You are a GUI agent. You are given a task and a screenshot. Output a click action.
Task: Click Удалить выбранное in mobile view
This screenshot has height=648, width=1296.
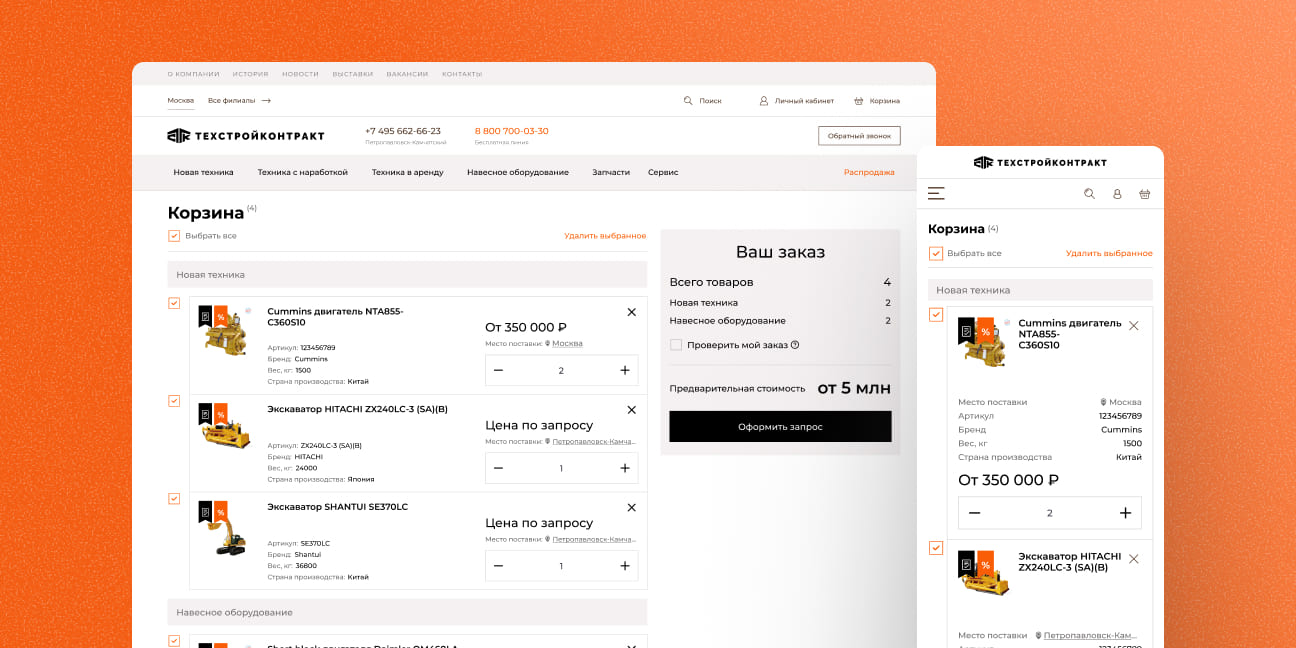pos(1109,254)
